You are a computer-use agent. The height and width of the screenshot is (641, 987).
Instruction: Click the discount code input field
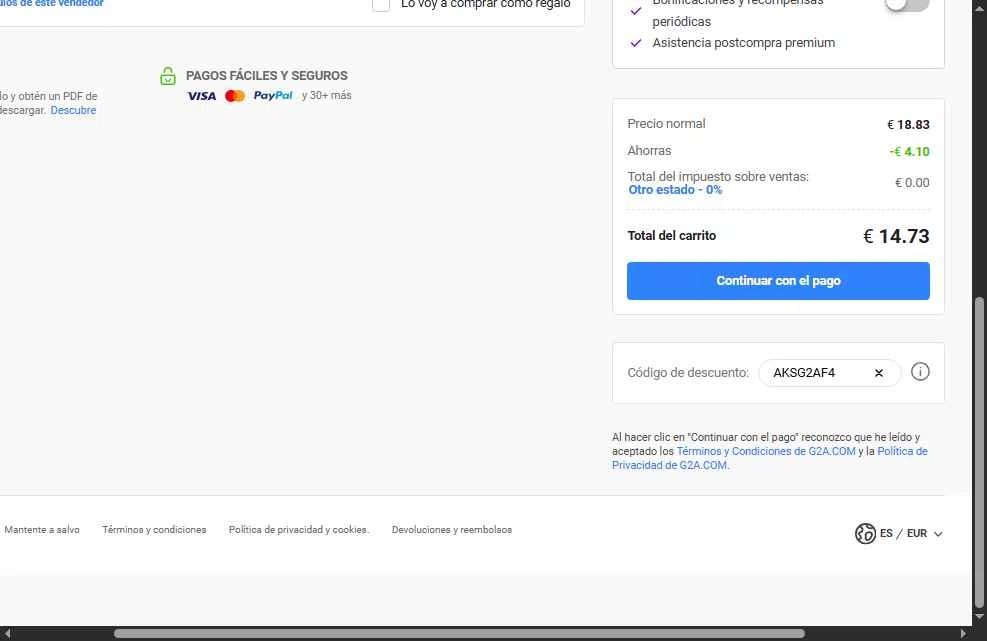click(830, 373)
